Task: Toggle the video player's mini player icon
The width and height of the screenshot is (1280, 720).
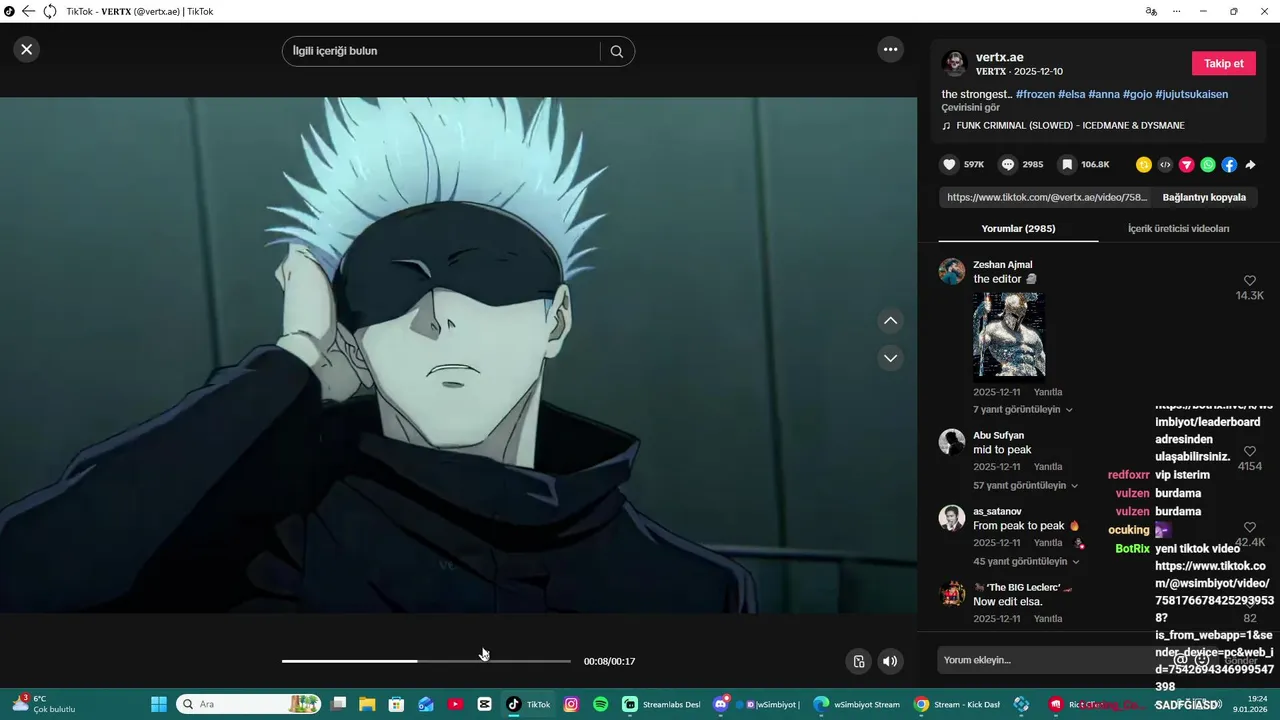Action: (x=858, y=661)
